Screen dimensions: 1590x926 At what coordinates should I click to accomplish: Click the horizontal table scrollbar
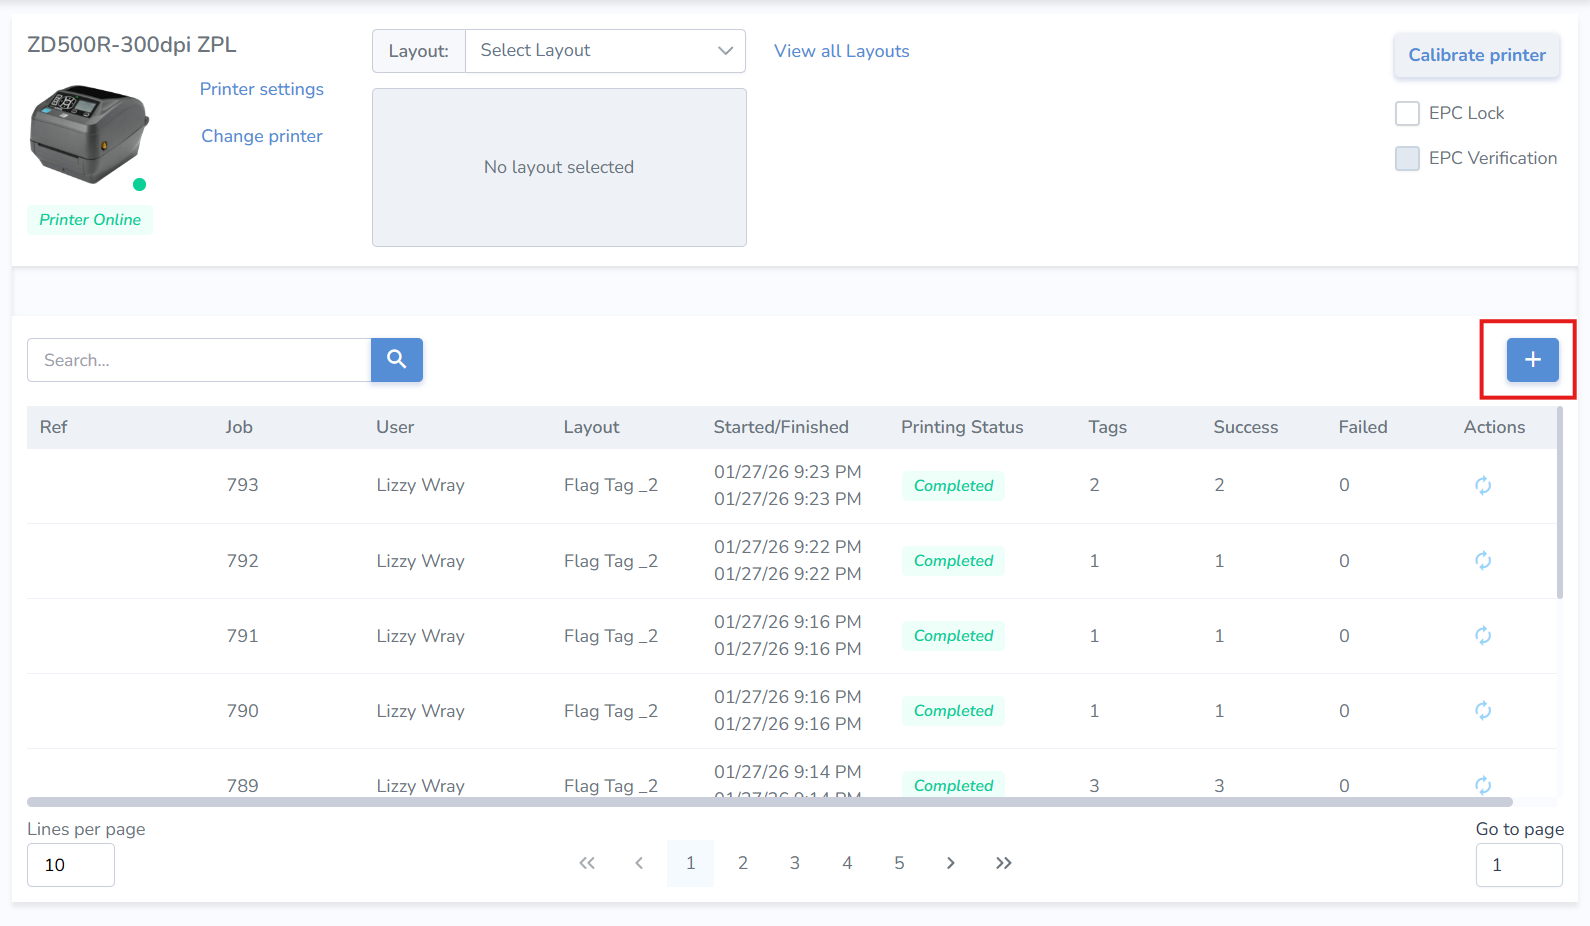(x=769, y=802)
